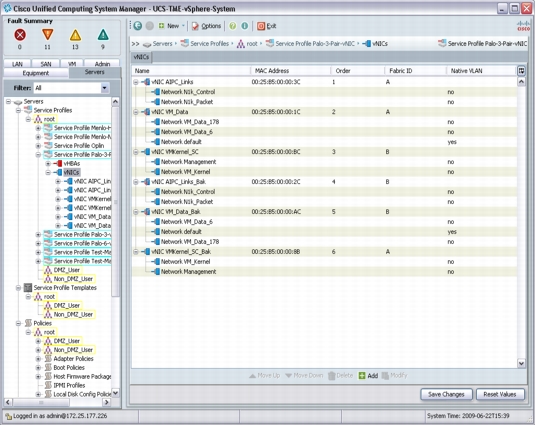This screenshot has height=427, width=536.
Task: Switch to the LAN tab
Action: (17, 64)
